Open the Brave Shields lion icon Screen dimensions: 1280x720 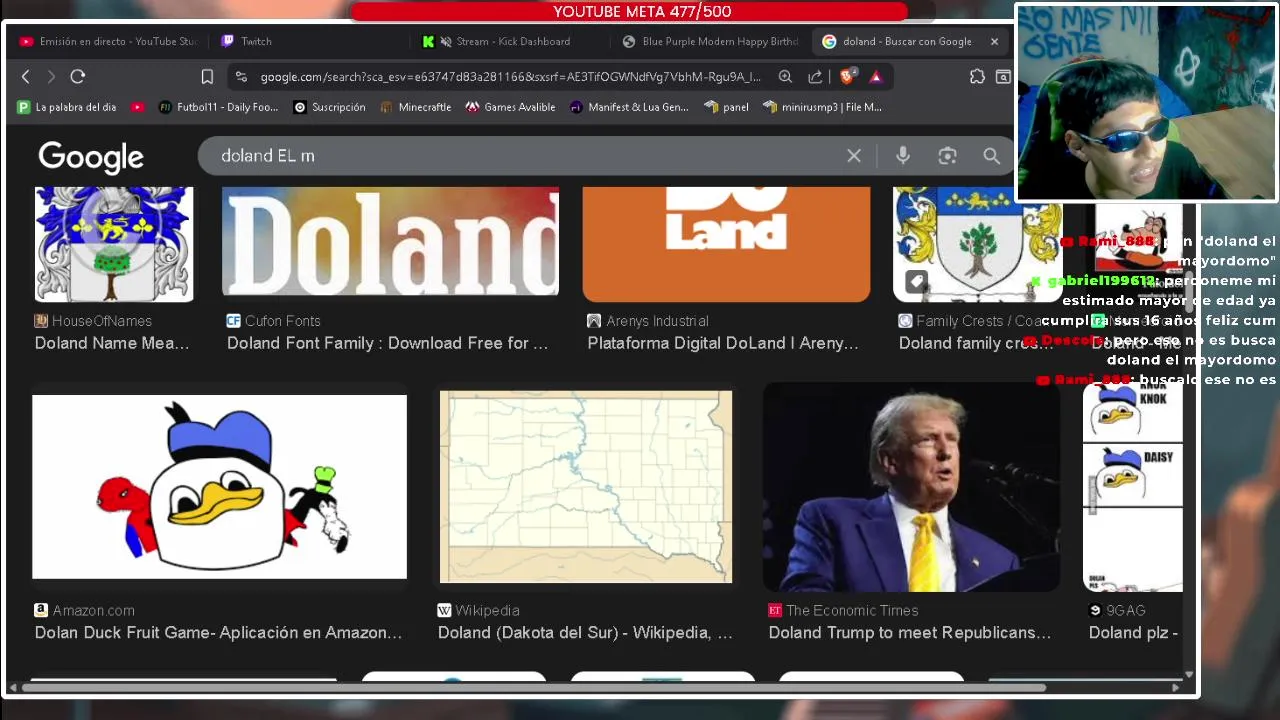point(847,76)
